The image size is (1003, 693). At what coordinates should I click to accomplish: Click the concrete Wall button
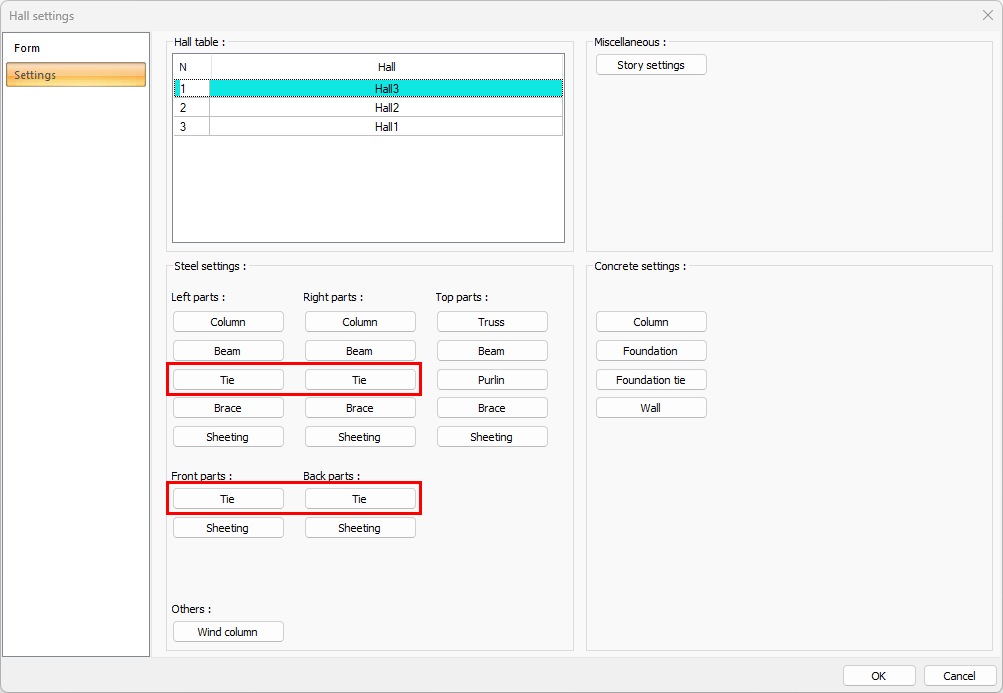coord(651,408)
